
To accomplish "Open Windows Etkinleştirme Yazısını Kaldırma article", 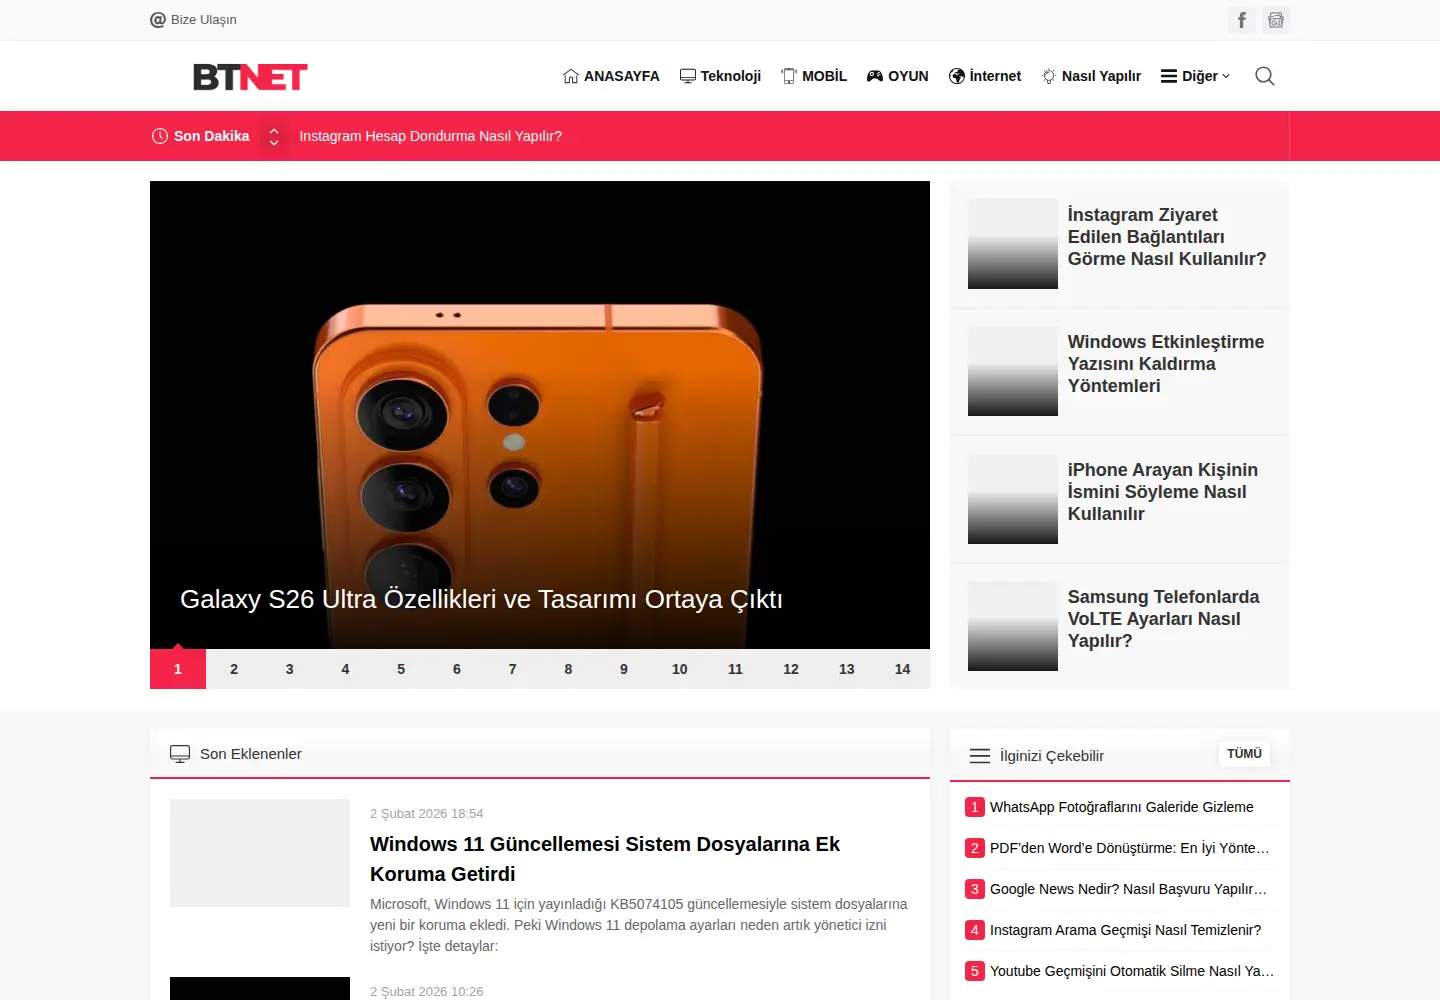I will tap(1166, 364).
